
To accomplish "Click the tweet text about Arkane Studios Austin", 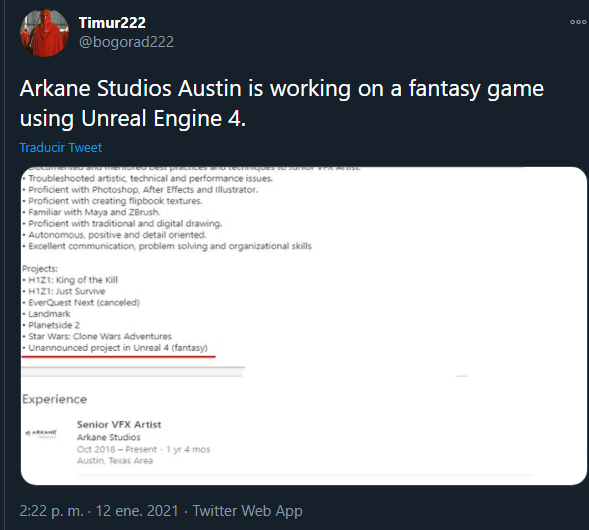I will 282,103.
